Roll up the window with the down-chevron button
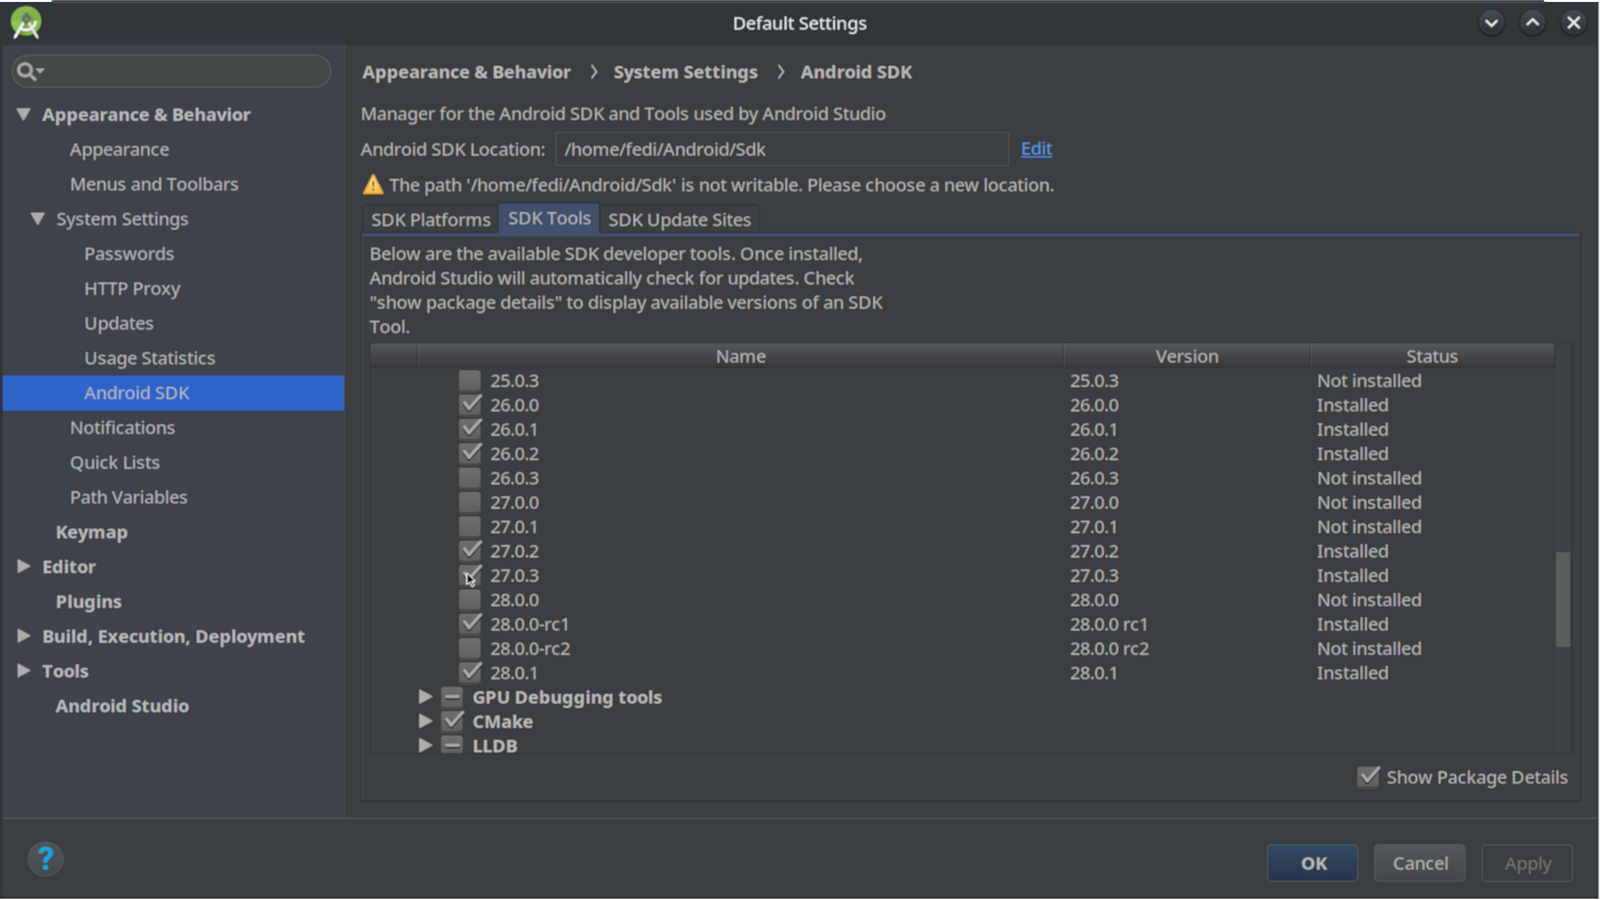 point(1491,23)
